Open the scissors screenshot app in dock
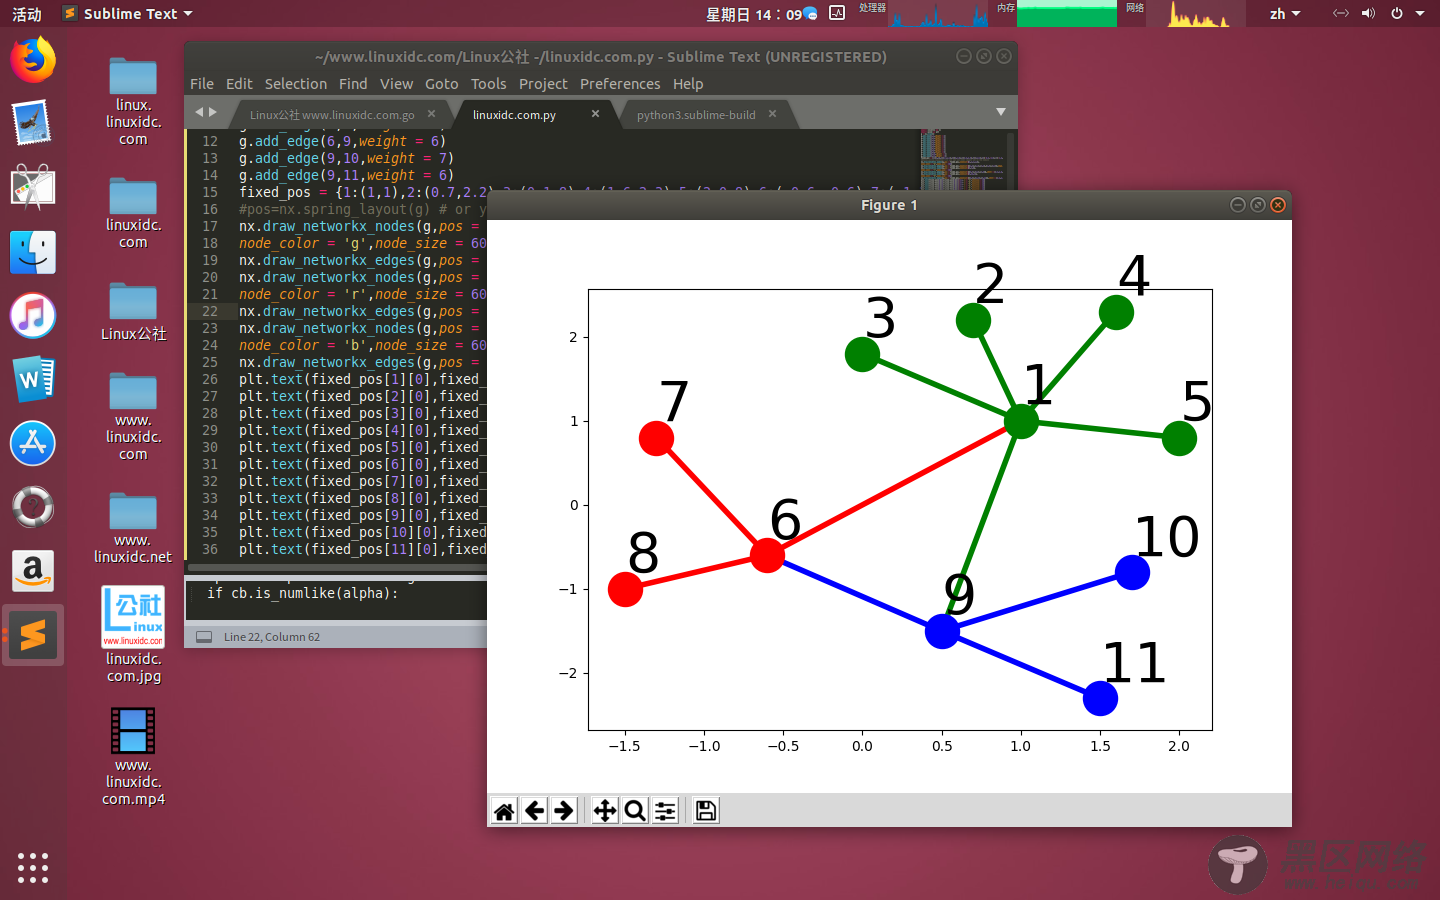 (x=33, y=188)
